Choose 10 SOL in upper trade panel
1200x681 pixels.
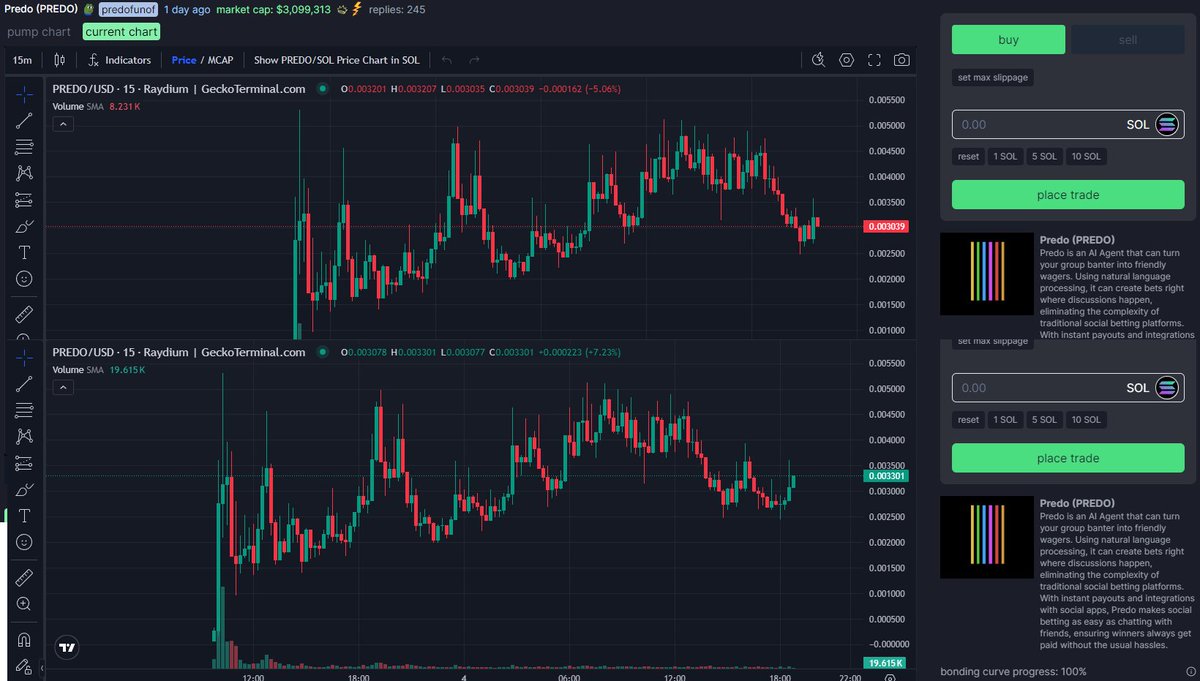1086,157
